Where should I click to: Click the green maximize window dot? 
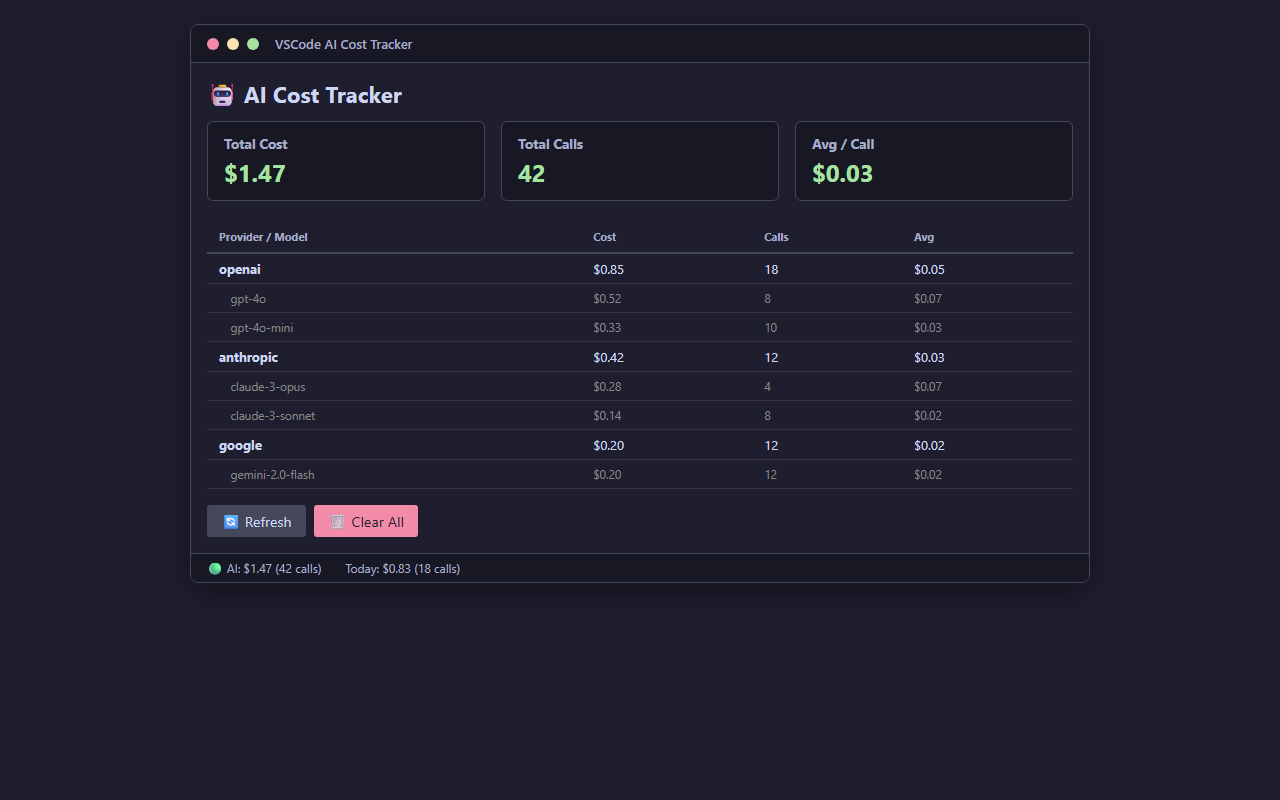coord(253,44)
